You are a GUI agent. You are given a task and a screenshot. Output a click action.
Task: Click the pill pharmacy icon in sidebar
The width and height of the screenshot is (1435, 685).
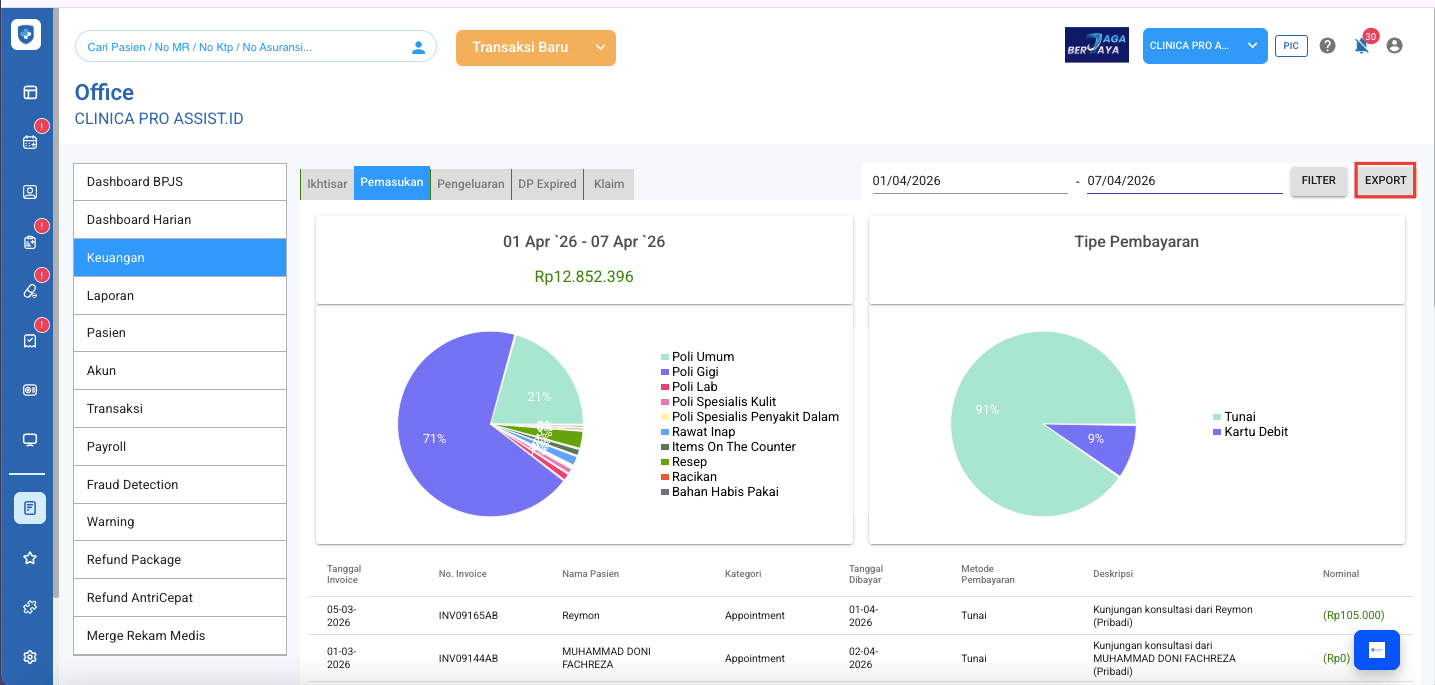[x=30, y=291]
